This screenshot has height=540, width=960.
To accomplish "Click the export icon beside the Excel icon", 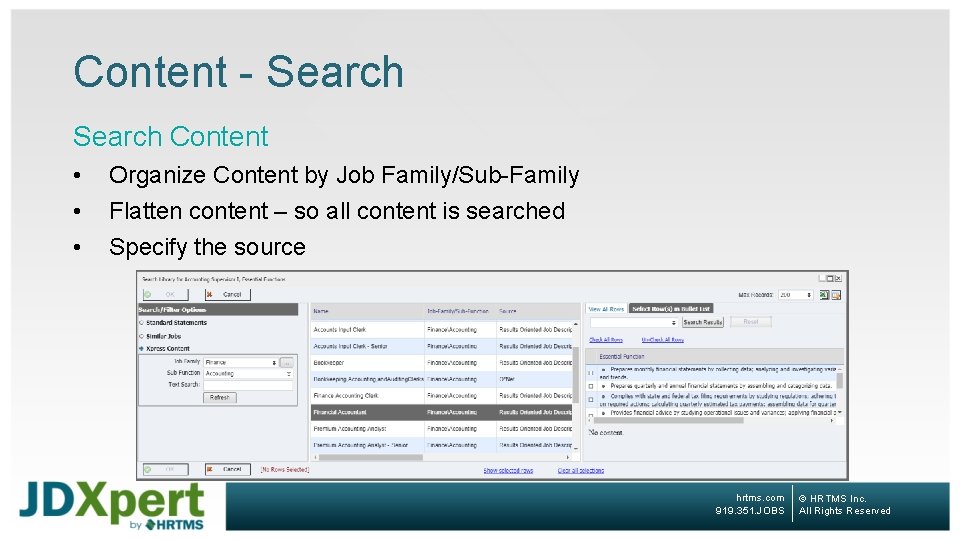I will pyautogui.click(x=836, y=295).
